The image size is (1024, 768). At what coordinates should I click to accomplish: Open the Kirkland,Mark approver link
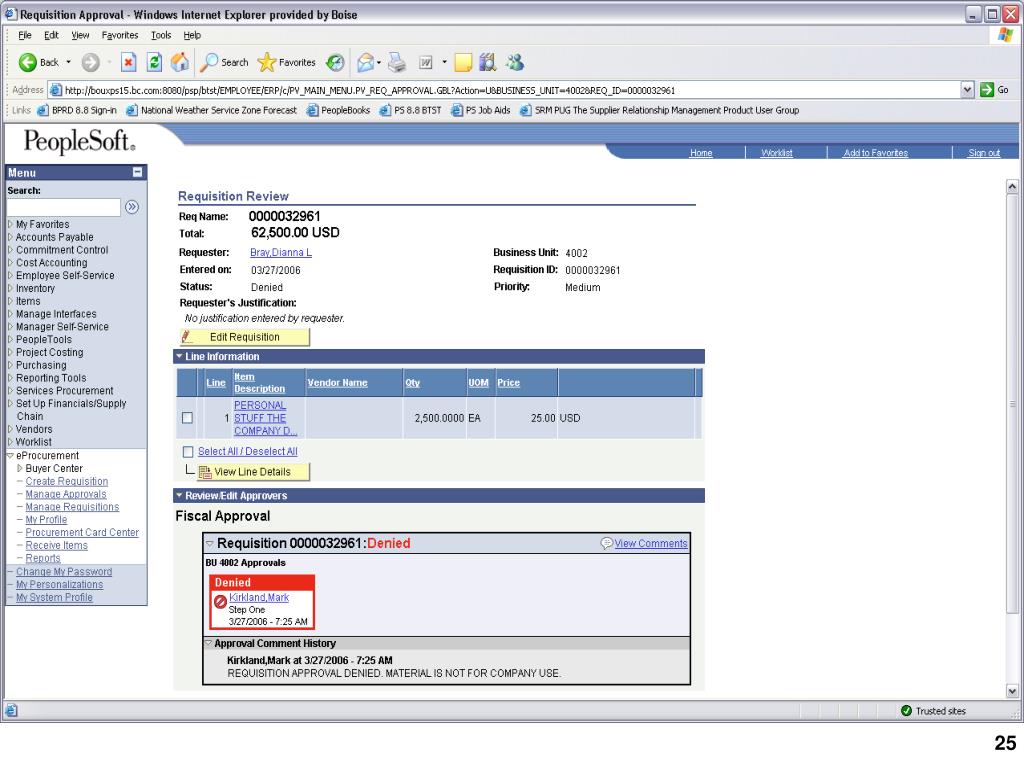click(x=259, y=598)
